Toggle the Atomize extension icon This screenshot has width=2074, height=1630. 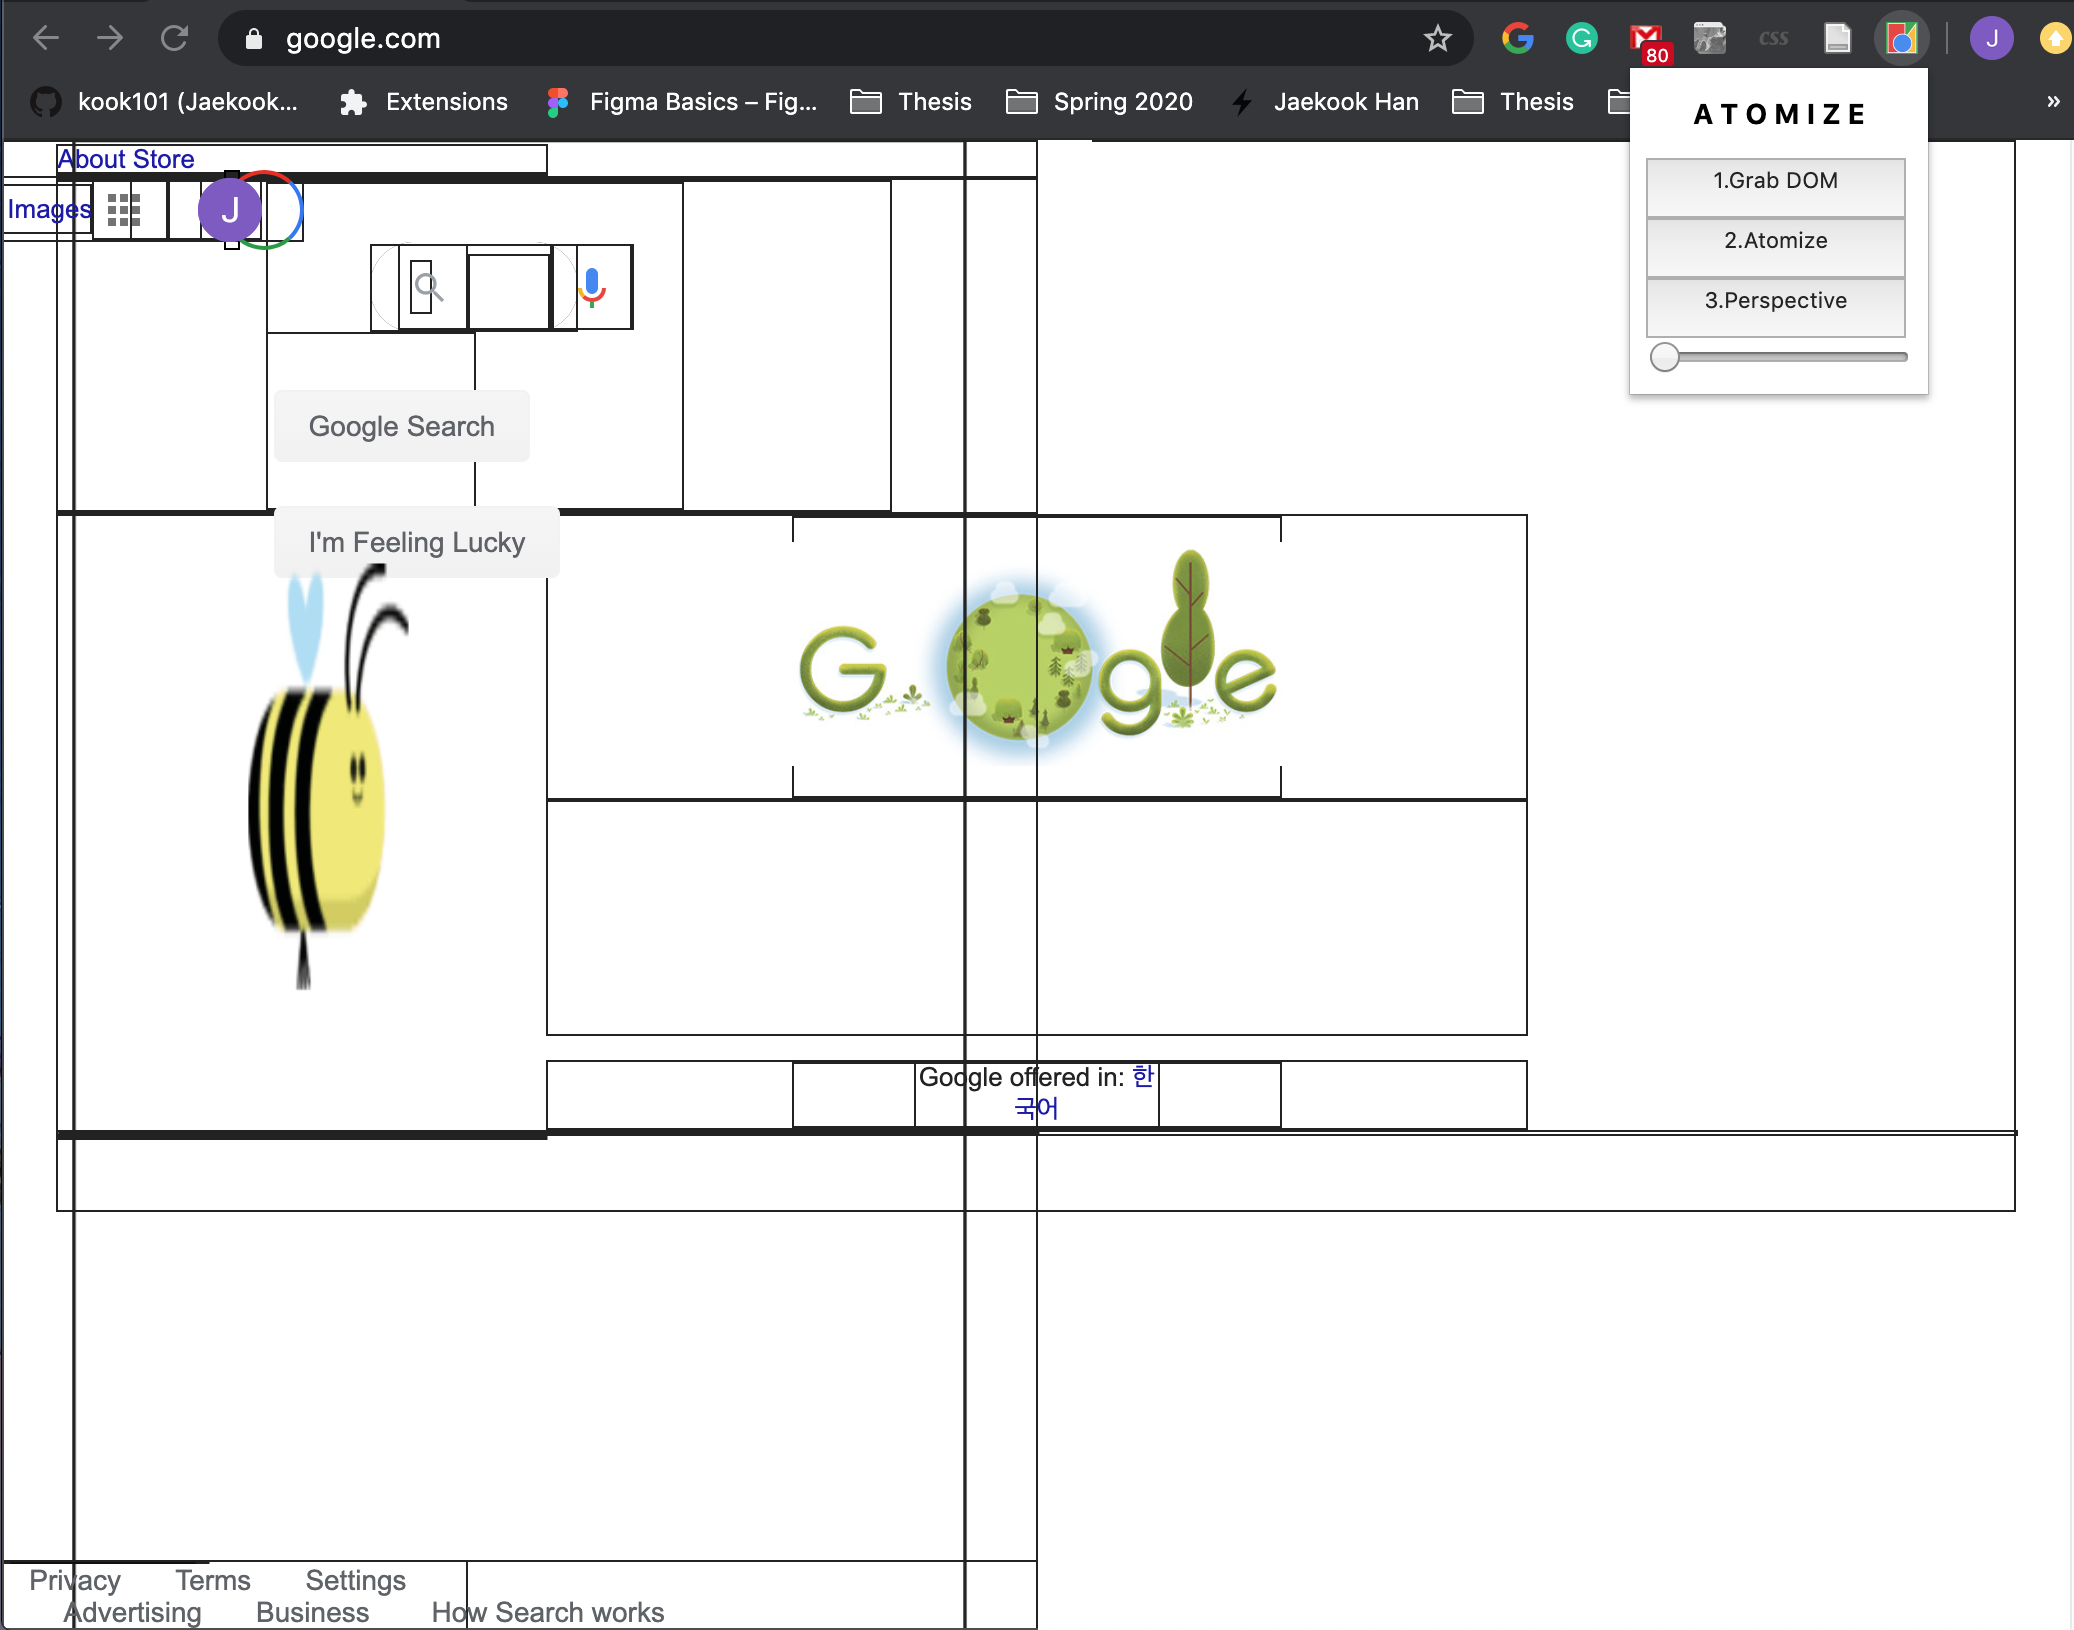1901,38
